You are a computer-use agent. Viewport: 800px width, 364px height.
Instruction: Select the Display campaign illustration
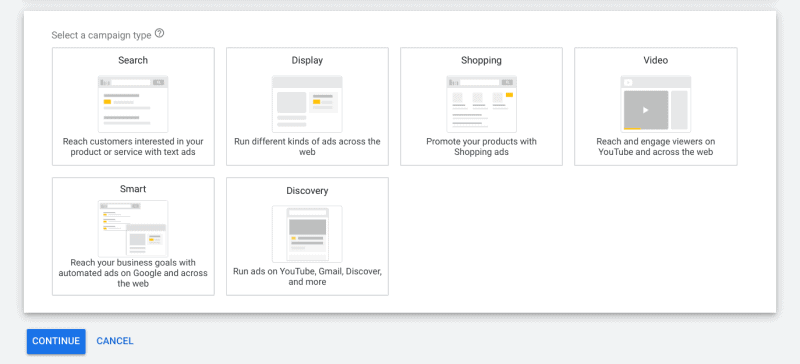point(307,104)
